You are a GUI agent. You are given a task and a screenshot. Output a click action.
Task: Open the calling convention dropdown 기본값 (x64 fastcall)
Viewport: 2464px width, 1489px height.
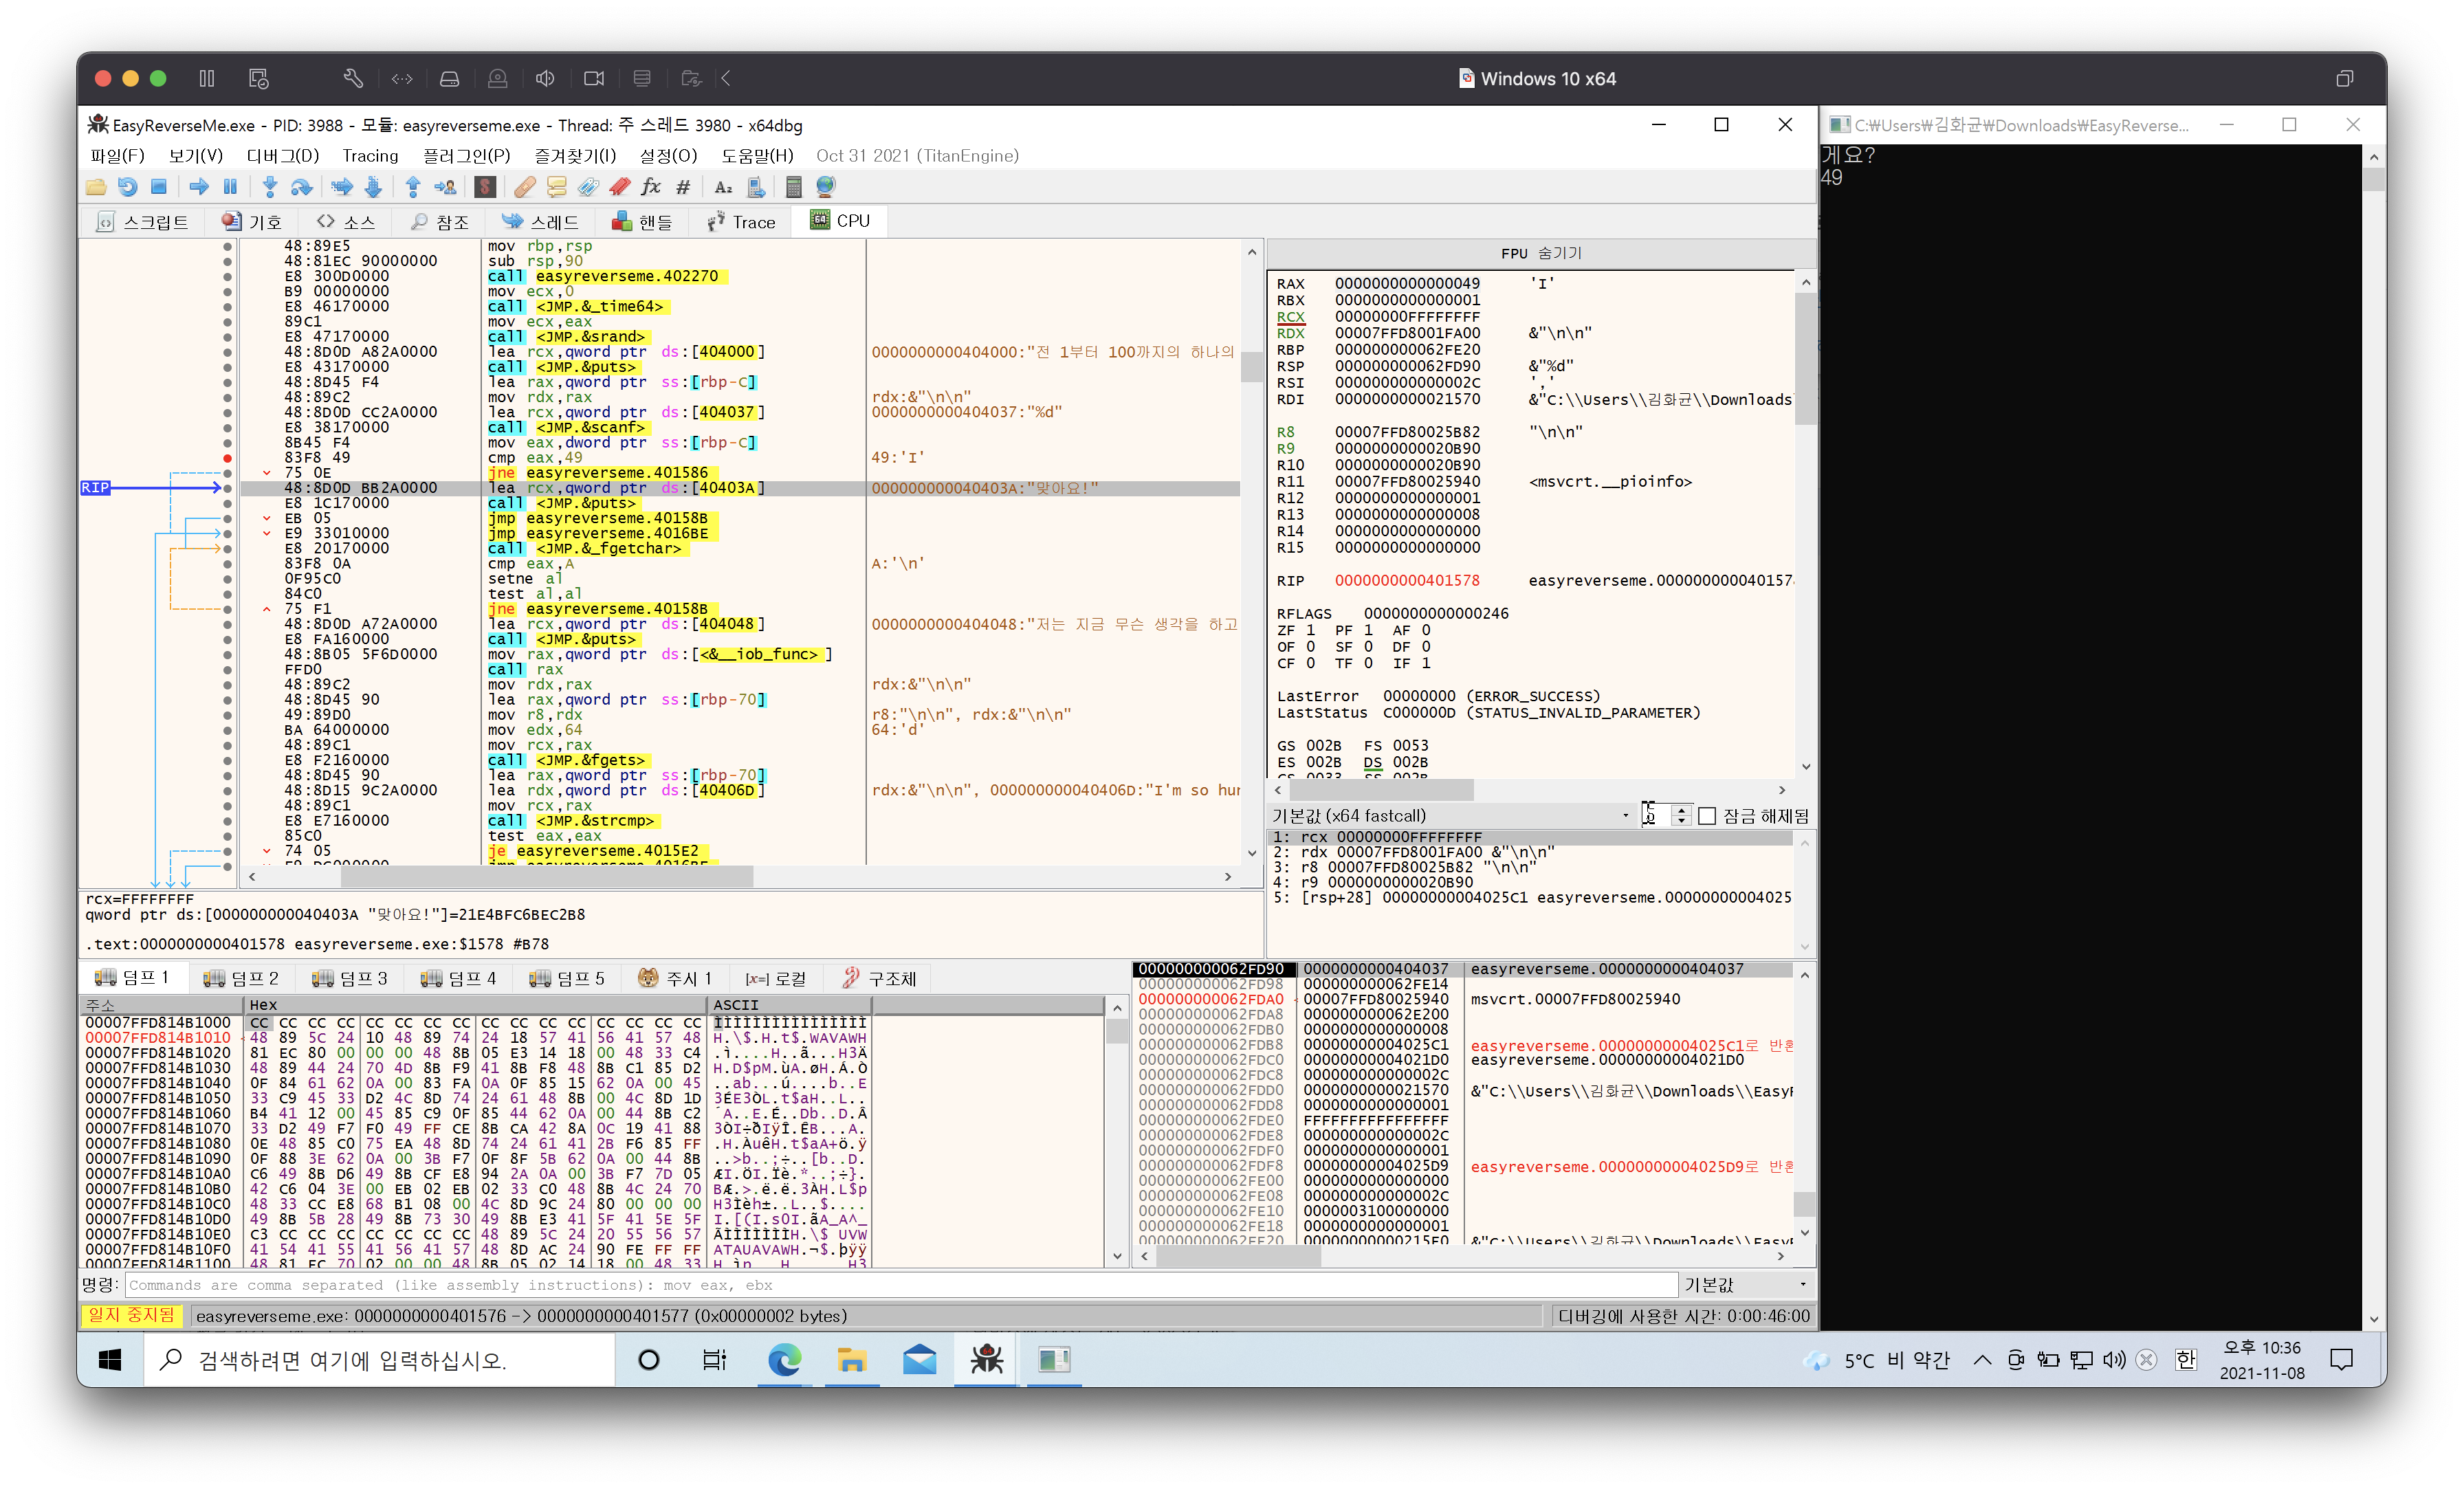(1450, 816)
